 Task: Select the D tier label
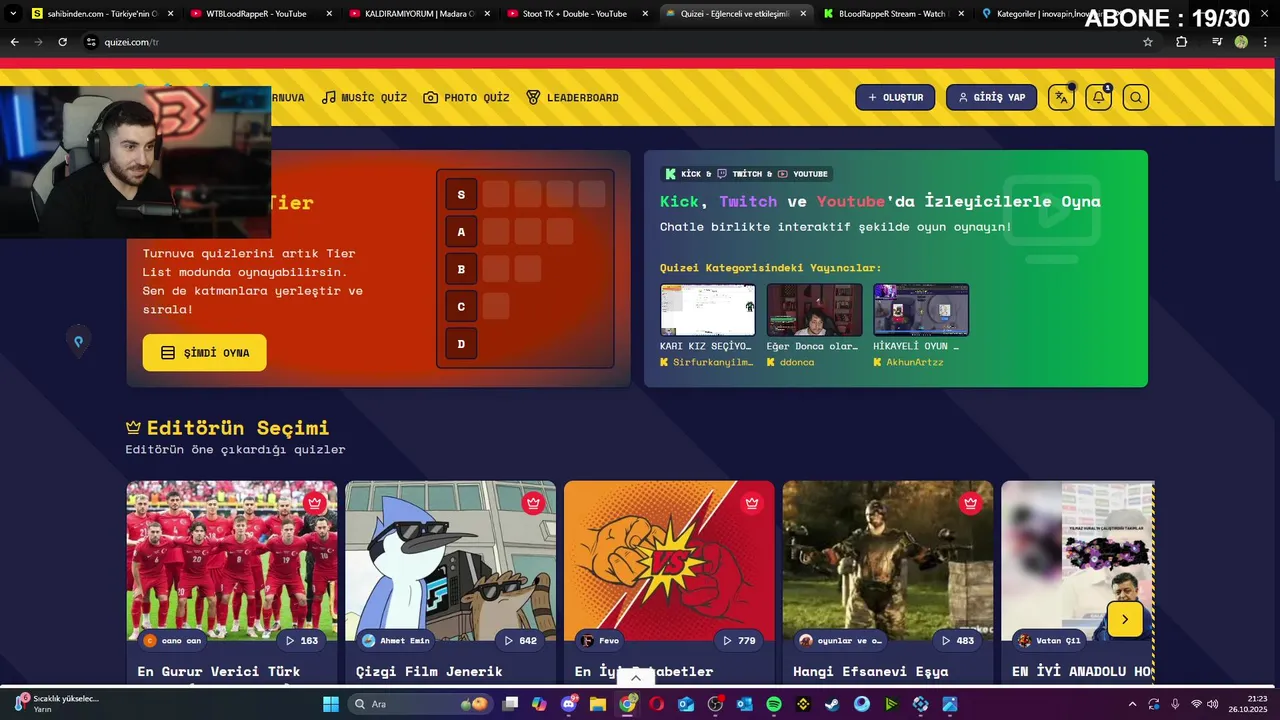point(461,344)
